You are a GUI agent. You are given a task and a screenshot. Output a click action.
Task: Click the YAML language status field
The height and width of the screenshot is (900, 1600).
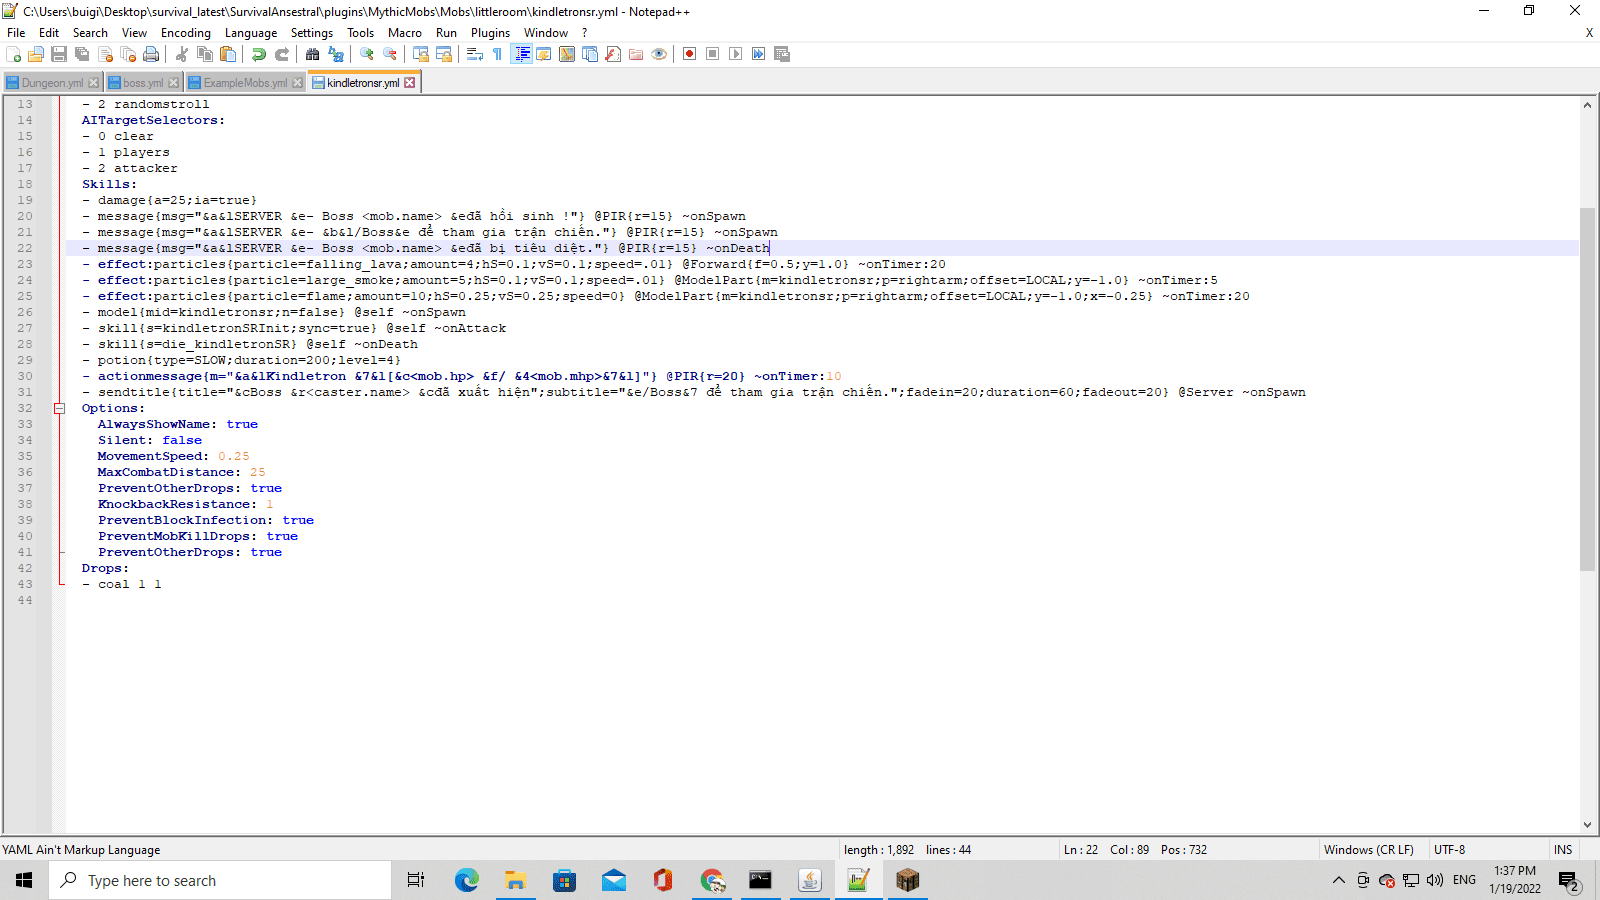(82, 850)
